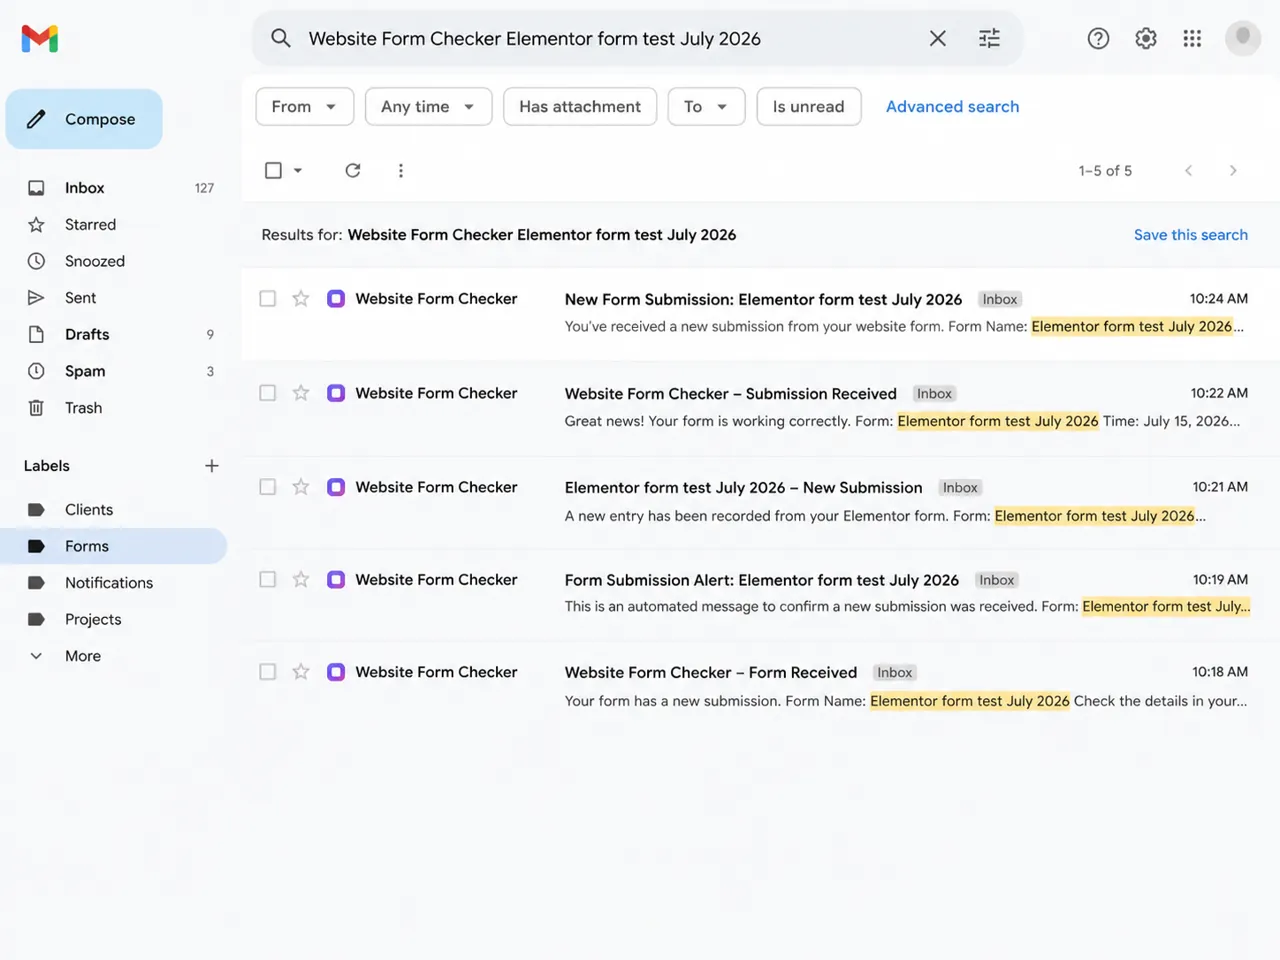Clear the search with the X icon
1280x960 pixels.
pos(937,38)
